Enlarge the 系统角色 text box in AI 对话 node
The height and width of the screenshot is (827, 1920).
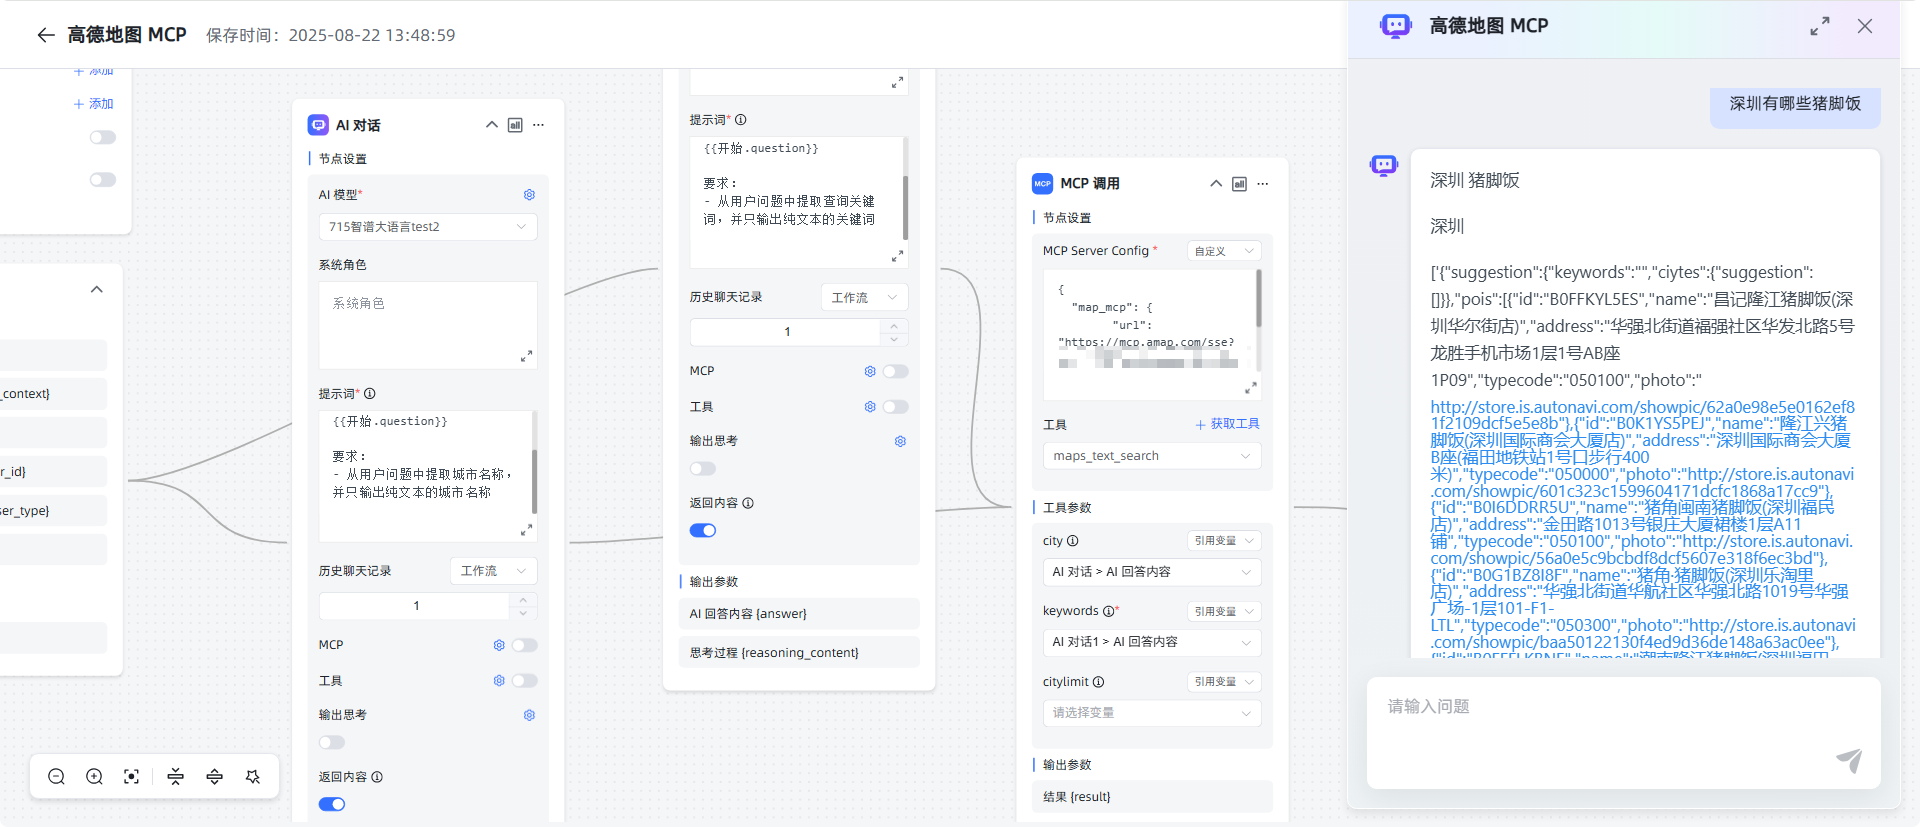526,356
